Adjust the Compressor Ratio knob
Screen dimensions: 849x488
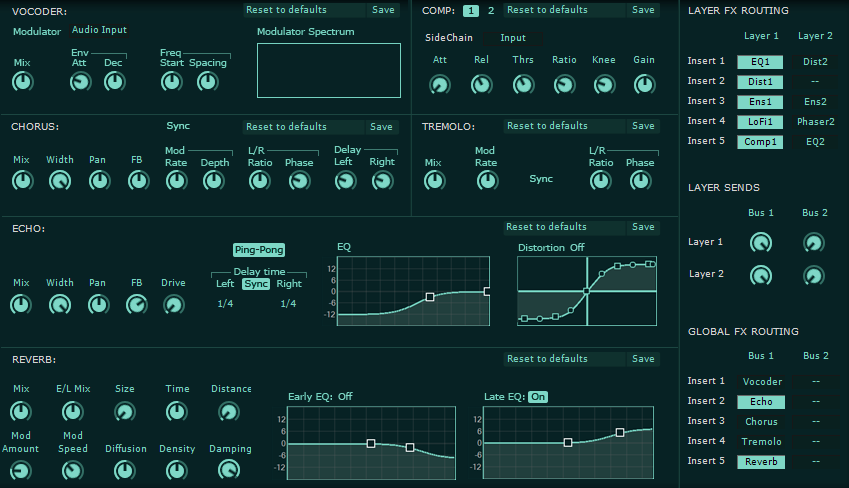tap(564, 85)
